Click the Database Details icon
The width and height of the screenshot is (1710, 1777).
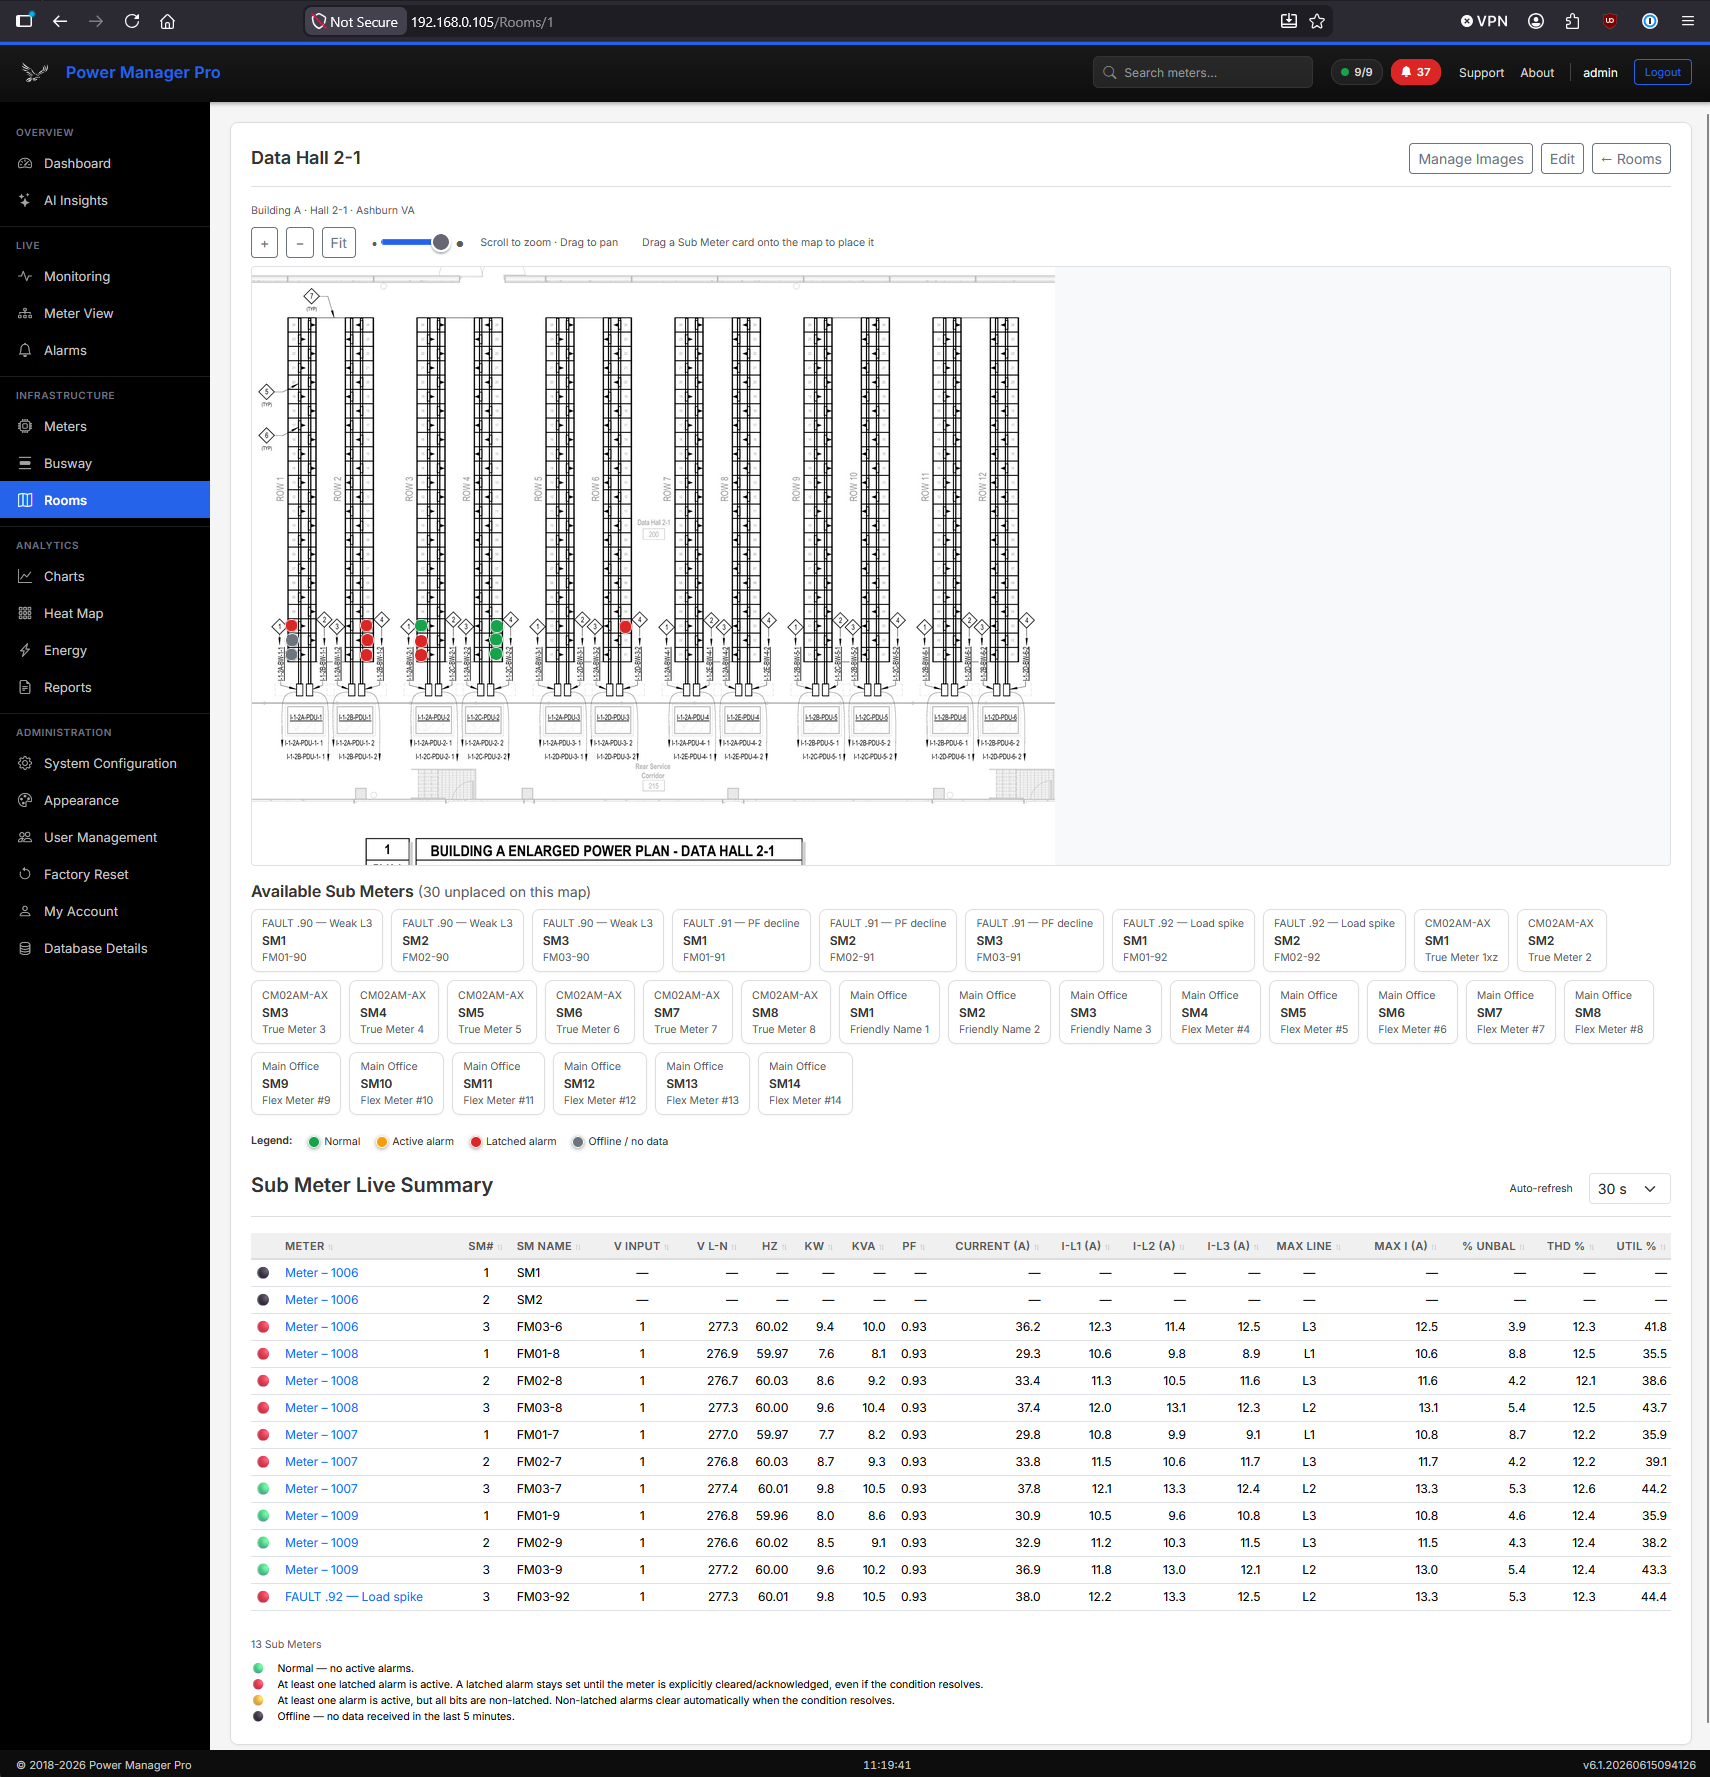click(25, 948)
